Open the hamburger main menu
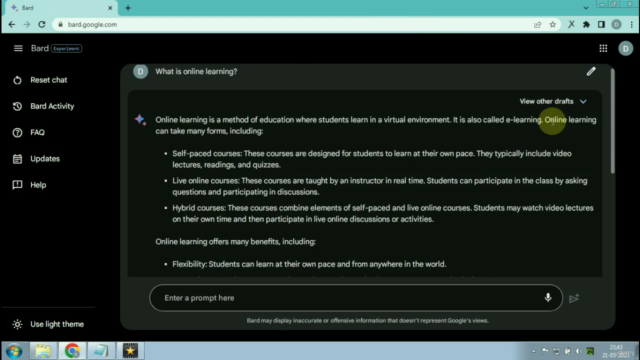This screenshot has height=360, width=640. (x=18, y=48)
